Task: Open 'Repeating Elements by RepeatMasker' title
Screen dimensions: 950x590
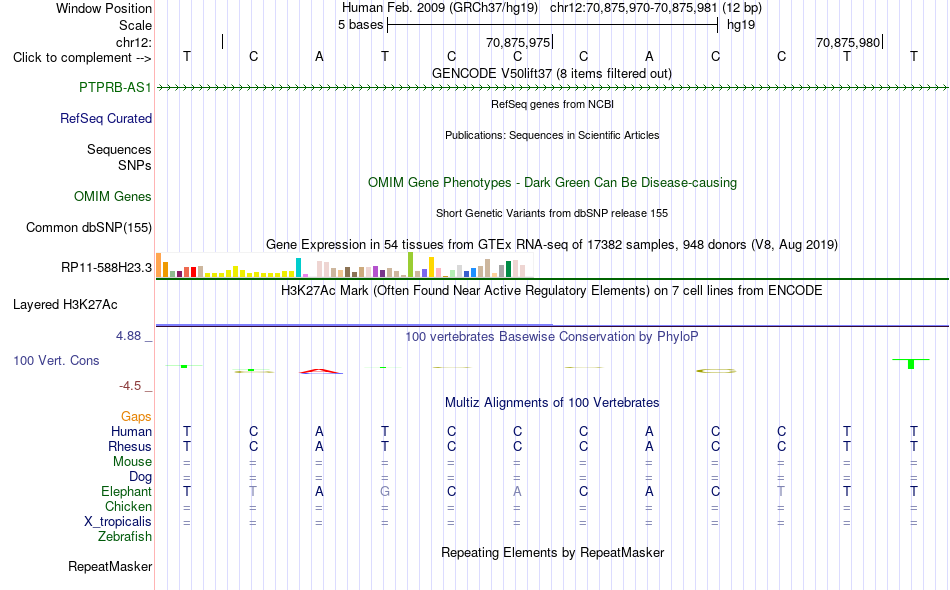Action: (553, 552)
